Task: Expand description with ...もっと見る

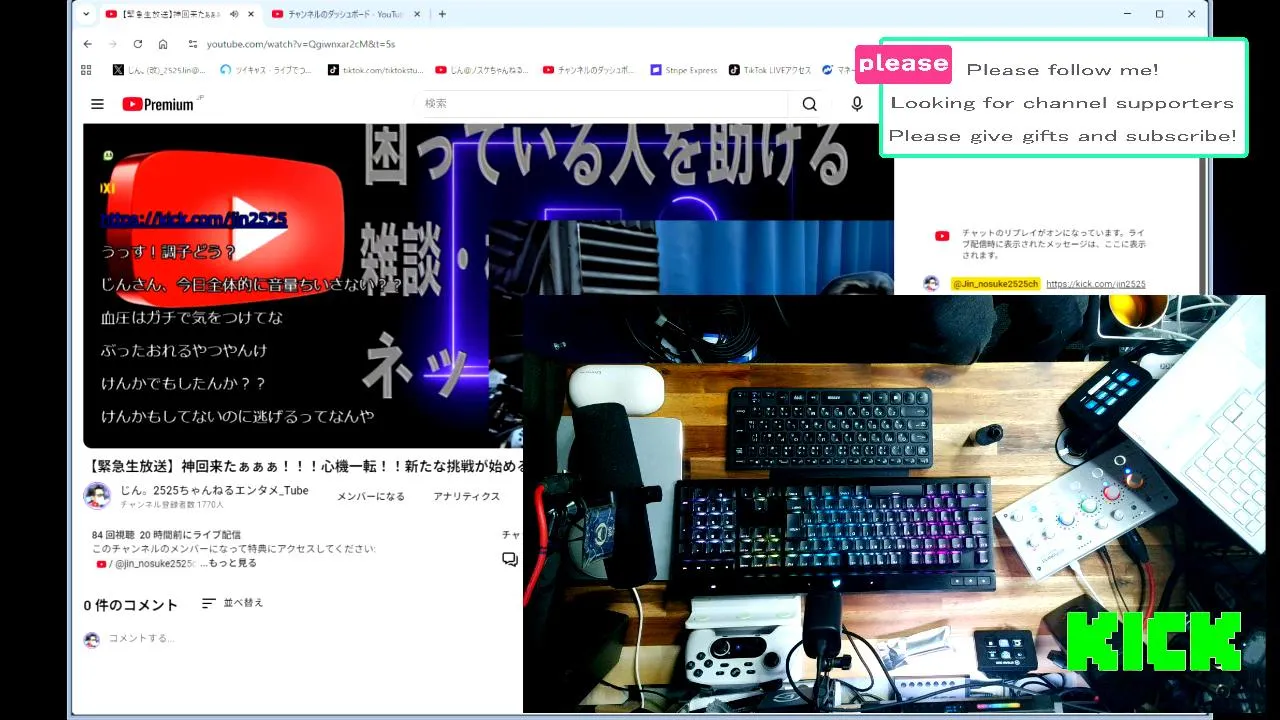Action: [x=228, y=563]
